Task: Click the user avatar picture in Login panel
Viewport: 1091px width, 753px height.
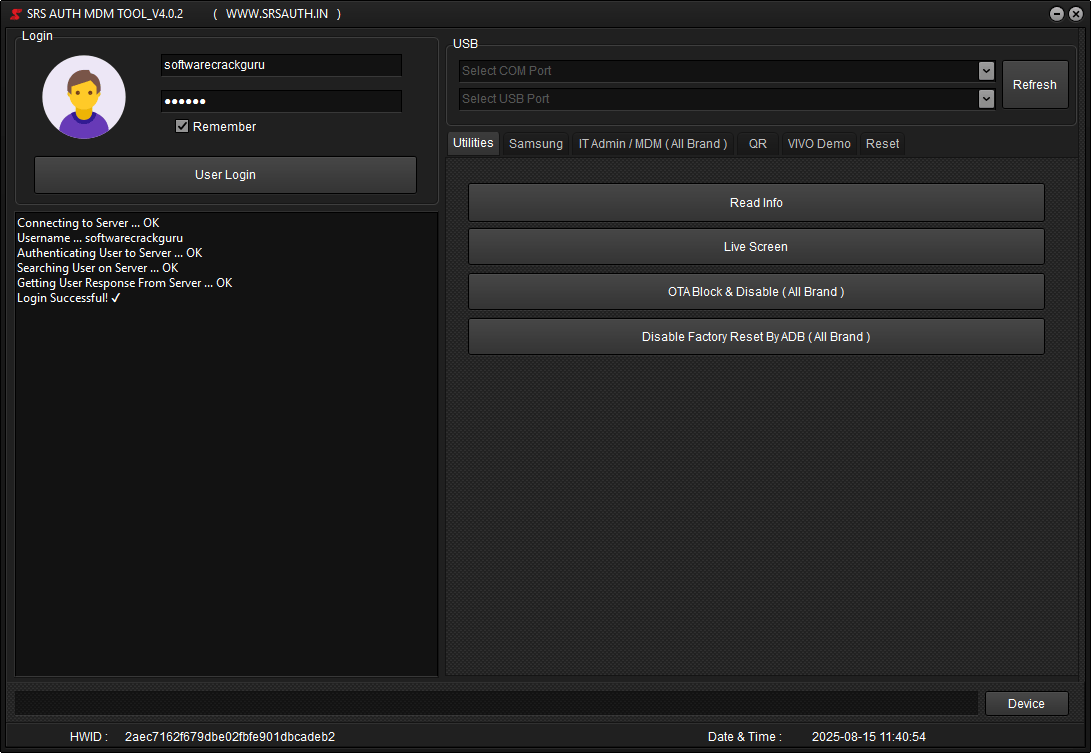Action: (x=83, y=97)
